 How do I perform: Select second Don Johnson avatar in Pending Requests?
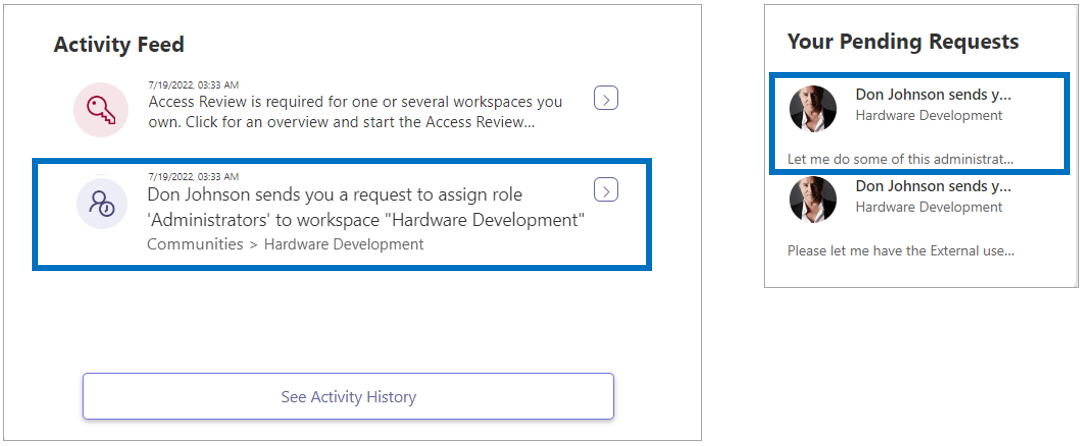click(813, 199)
